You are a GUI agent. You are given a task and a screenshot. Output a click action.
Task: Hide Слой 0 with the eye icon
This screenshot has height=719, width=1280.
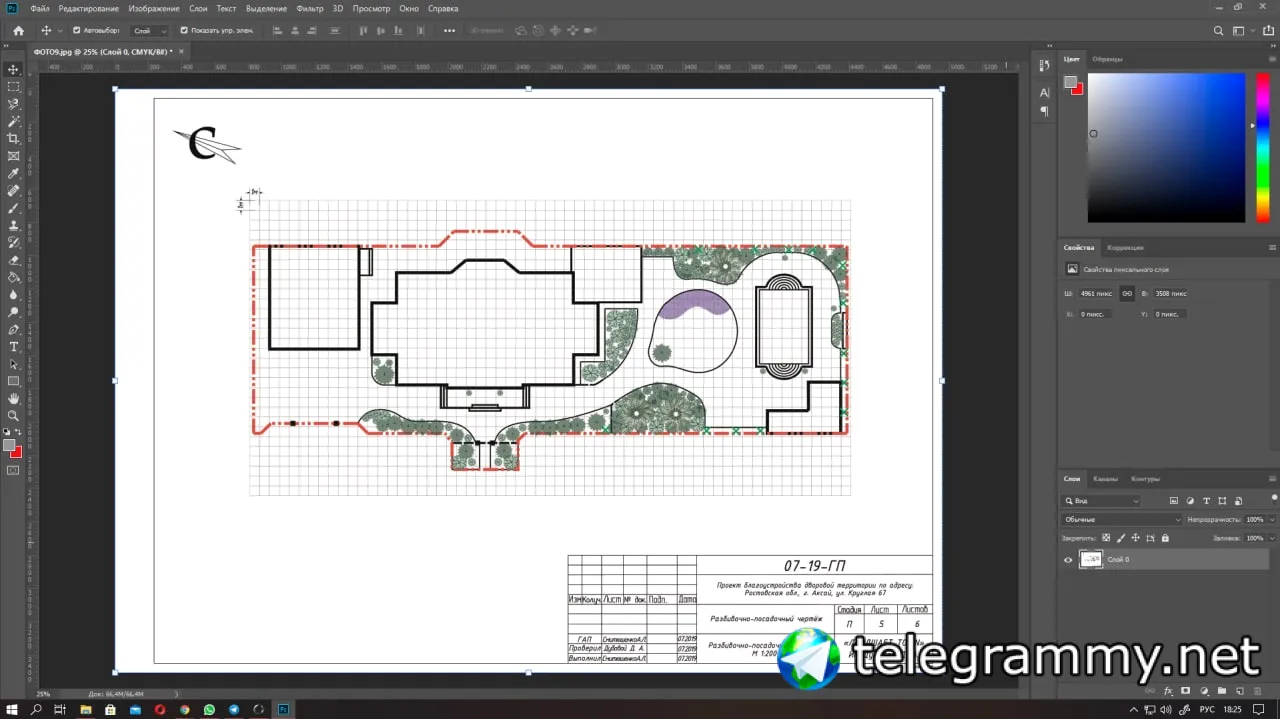[1068, 559]
